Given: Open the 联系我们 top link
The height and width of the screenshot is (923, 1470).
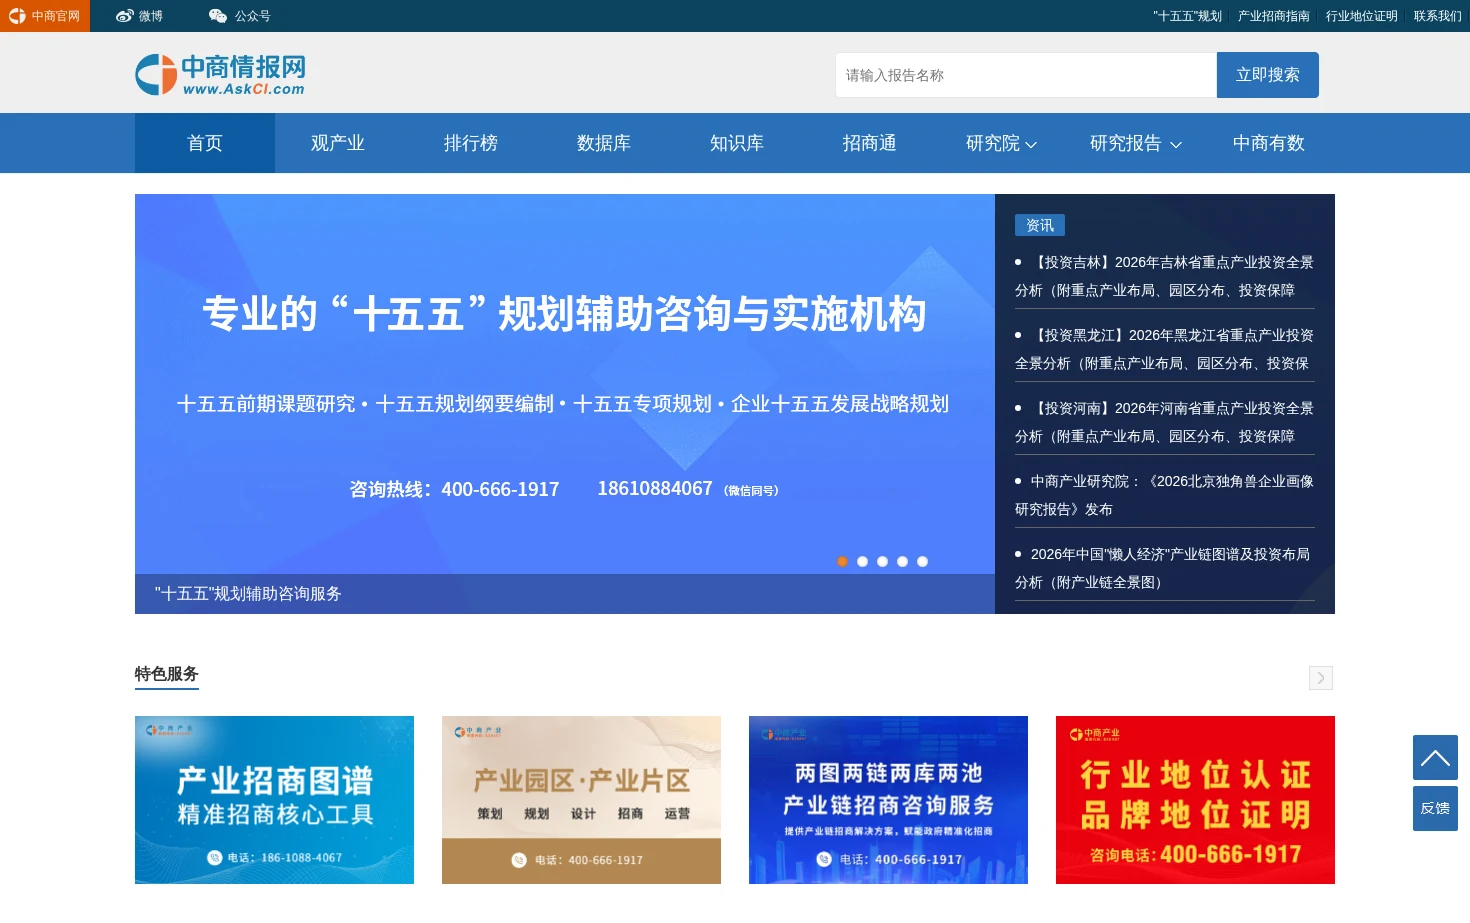Looking at the screenshot, I should tap(1438, 16).
